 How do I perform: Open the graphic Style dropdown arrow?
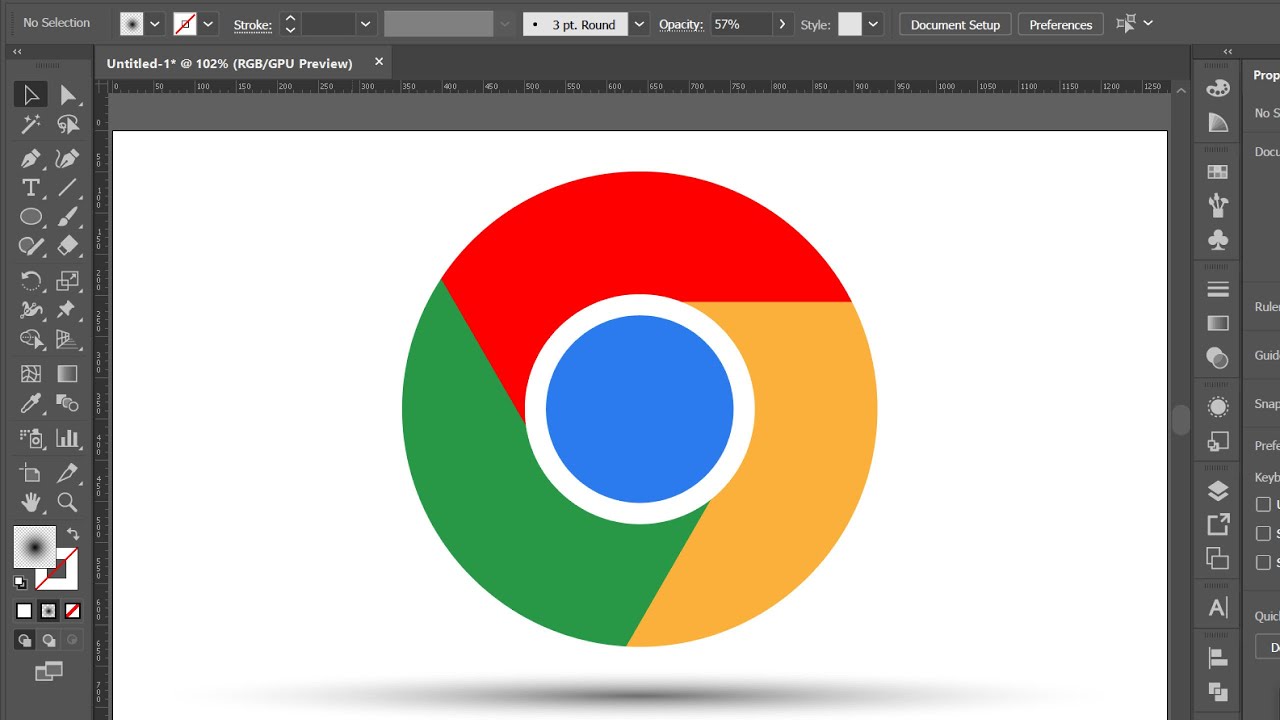pyautogui.click(x=874, y=24)
